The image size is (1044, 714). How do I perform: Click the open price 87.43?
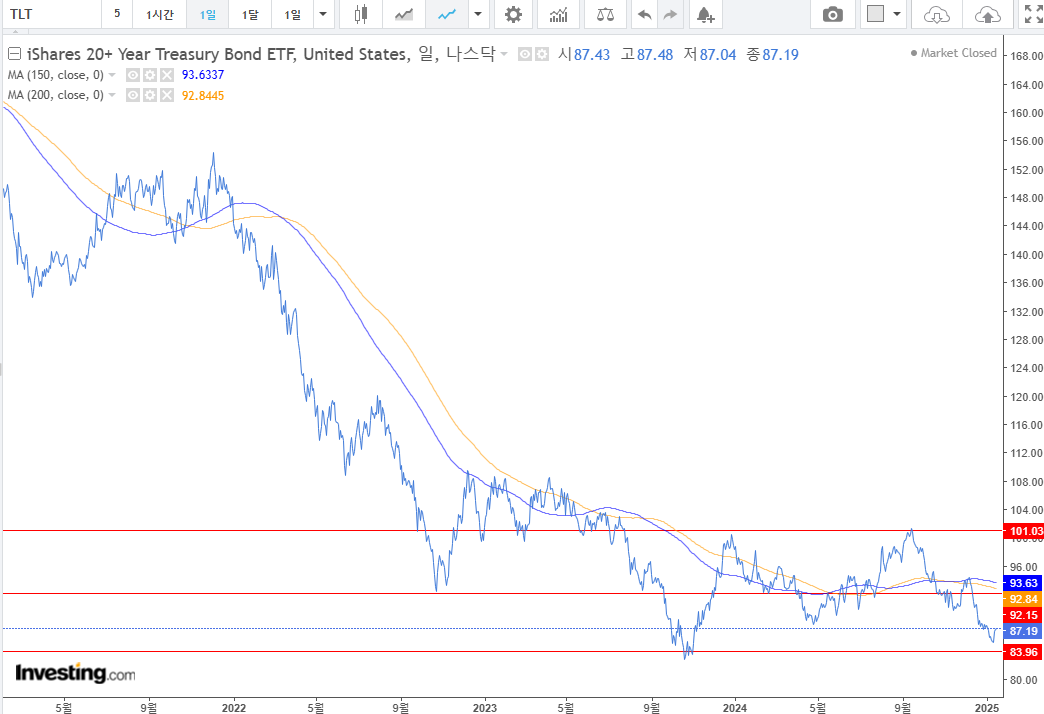592,55
